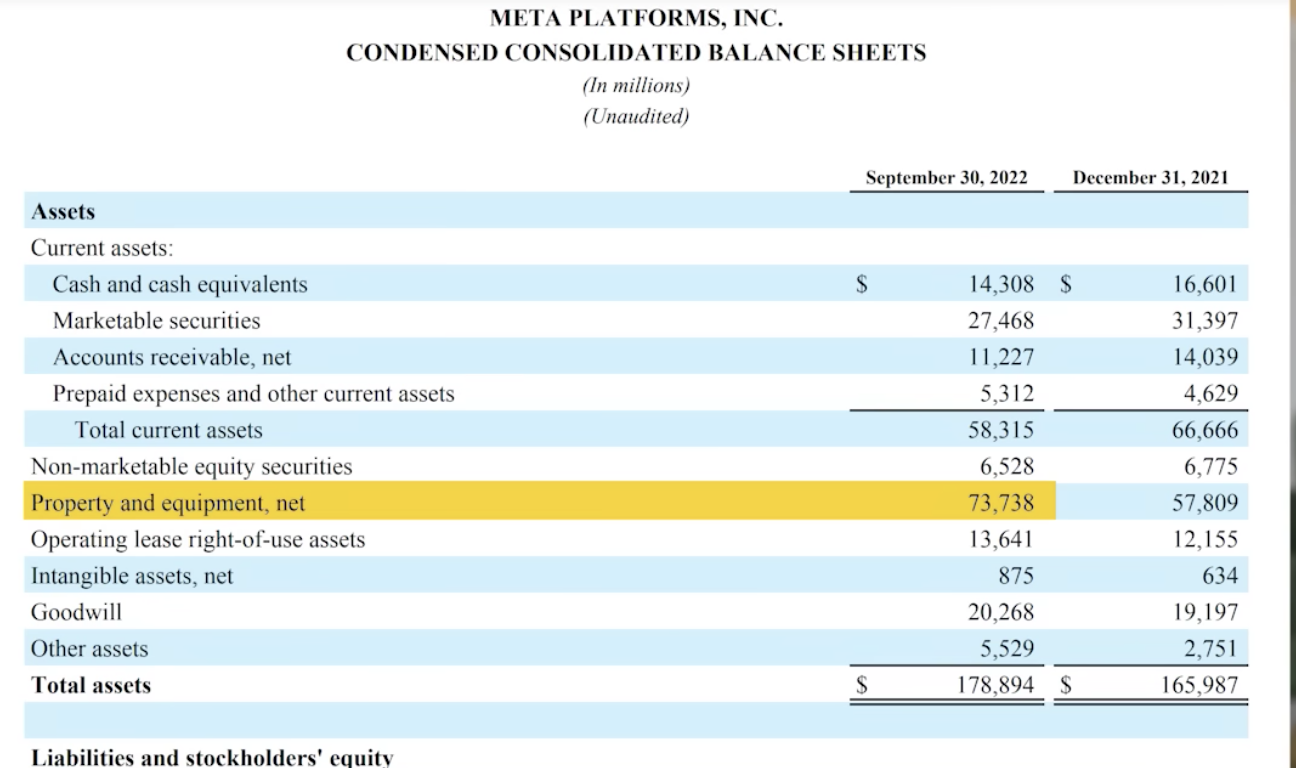Click the Total current assets label
Image resolution: width=1296 pixels, height=768 pixels.
click(x=168, y=430)
